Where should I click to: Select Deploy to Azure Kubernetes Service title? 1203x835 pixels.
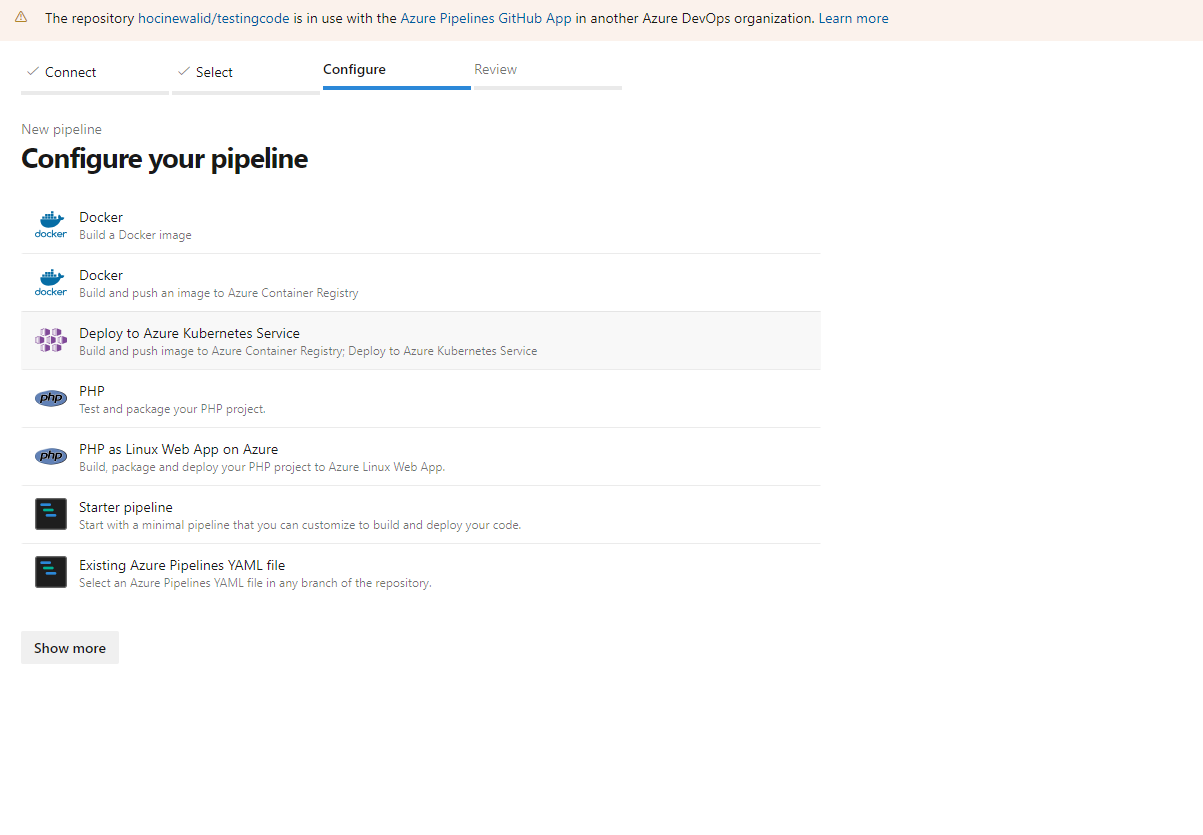(189, 333)
